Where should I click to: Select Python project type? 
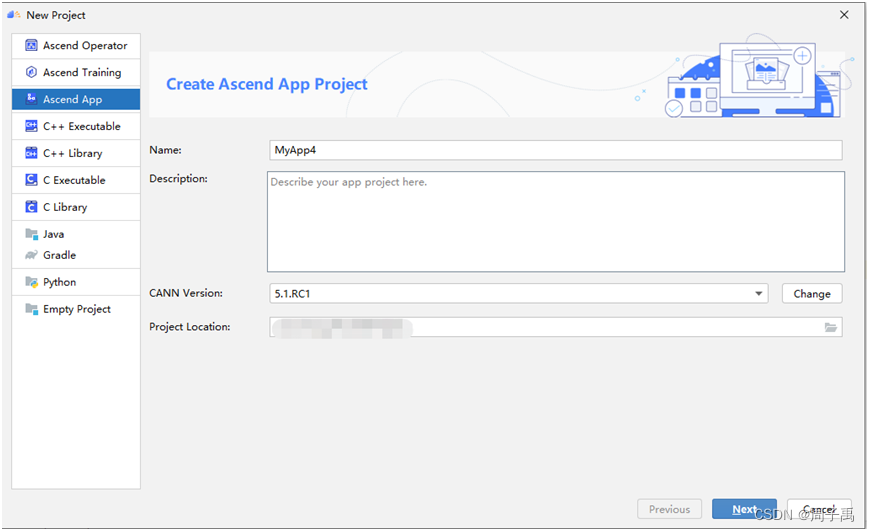pos(76,282)
